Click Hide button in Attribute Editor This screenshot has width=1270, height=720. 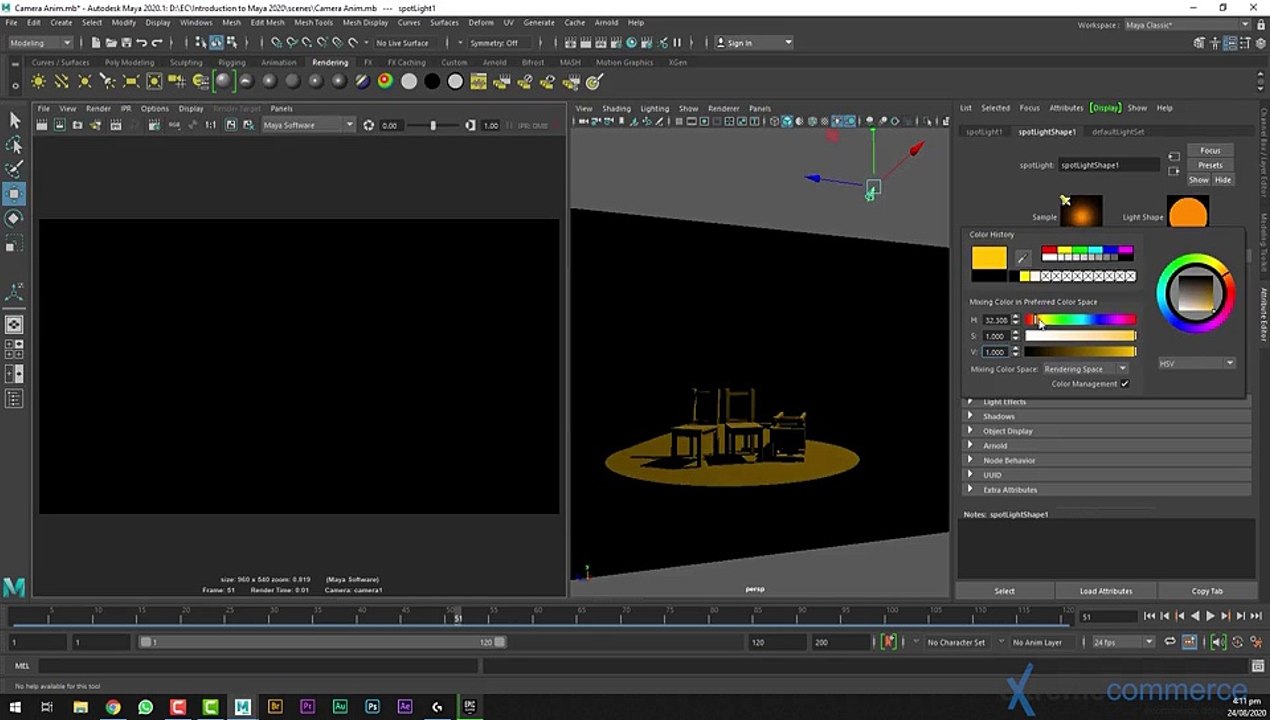coord(1223,180)
